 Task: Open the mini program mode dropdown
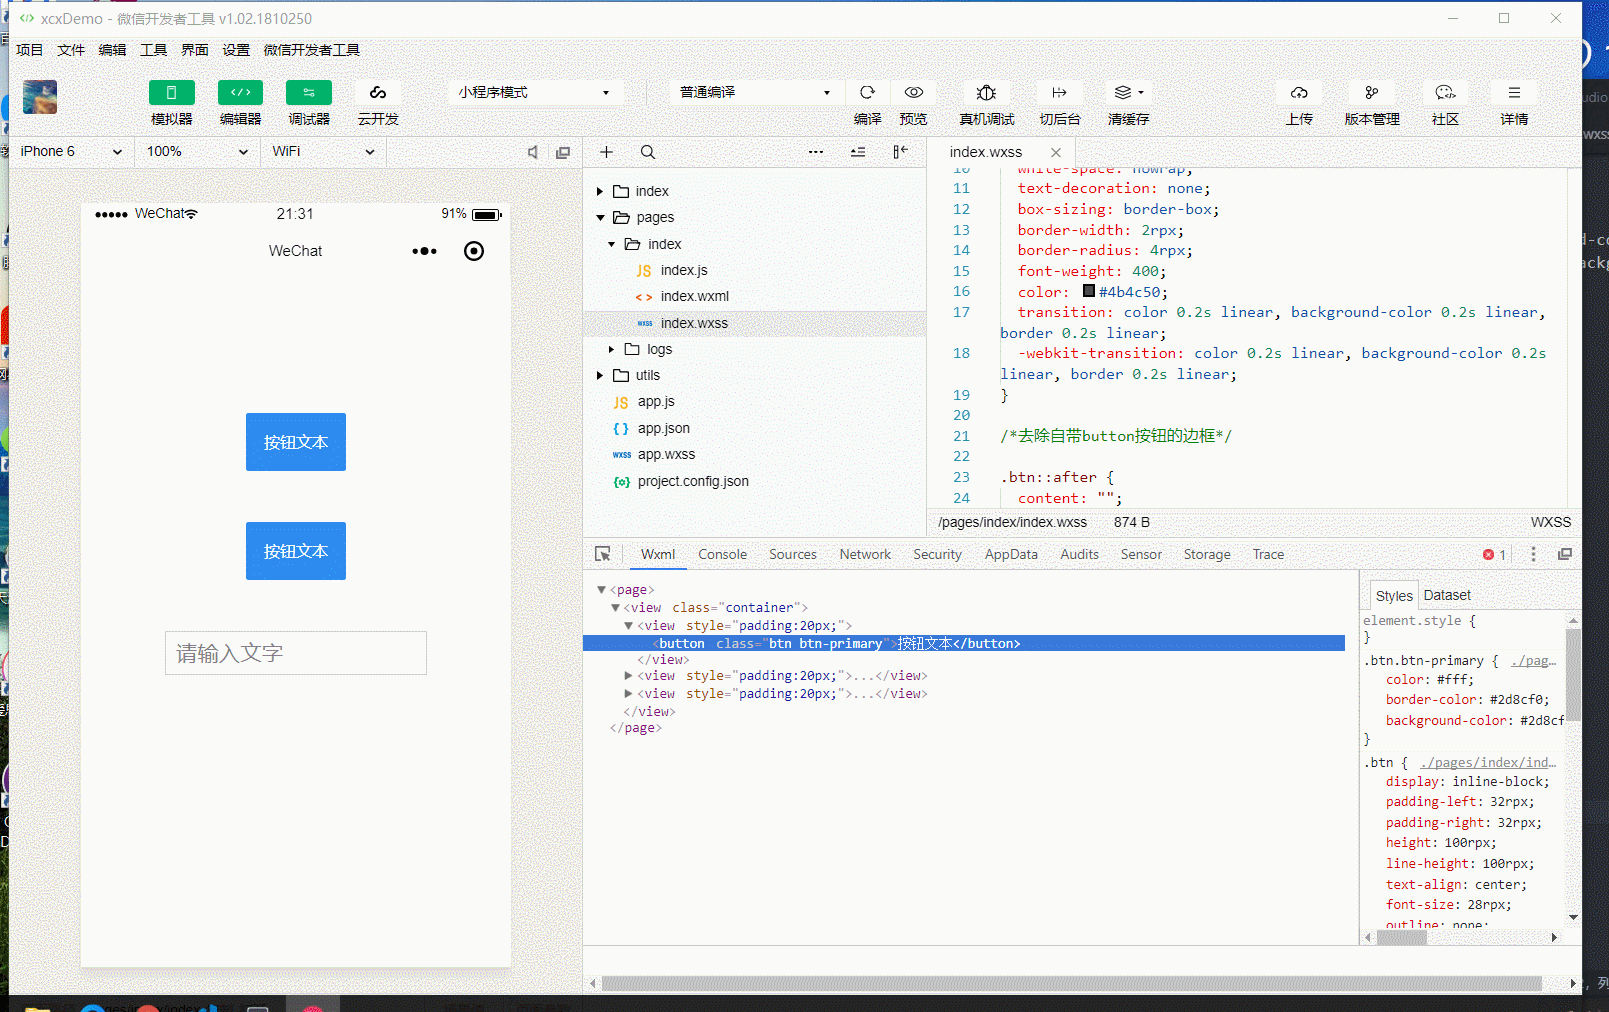click(535, 92)
